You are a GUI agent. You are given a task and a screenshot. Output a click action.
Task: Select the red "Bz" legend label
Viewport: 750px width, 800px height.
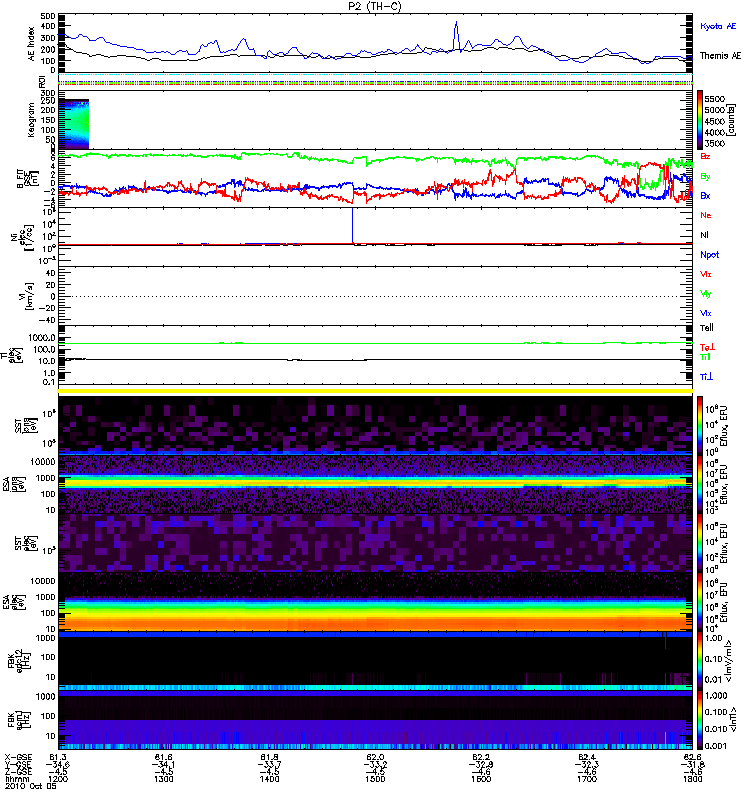pyautogui.click(x=705, y=156)
